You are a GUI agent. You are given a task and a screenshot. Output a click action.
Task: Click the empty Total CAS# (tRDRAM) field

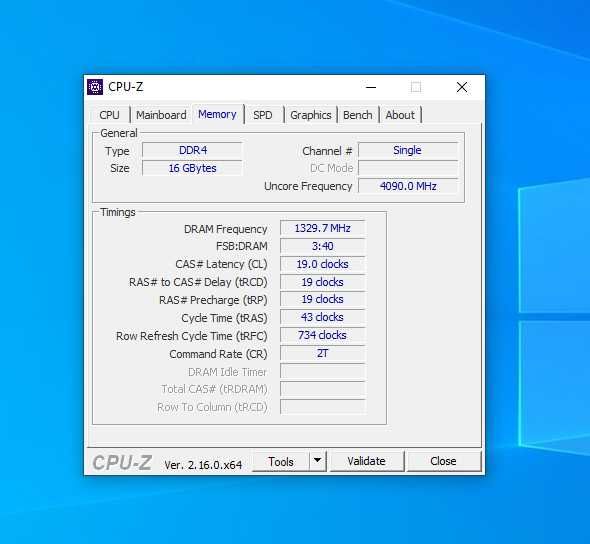coord(322,389)
